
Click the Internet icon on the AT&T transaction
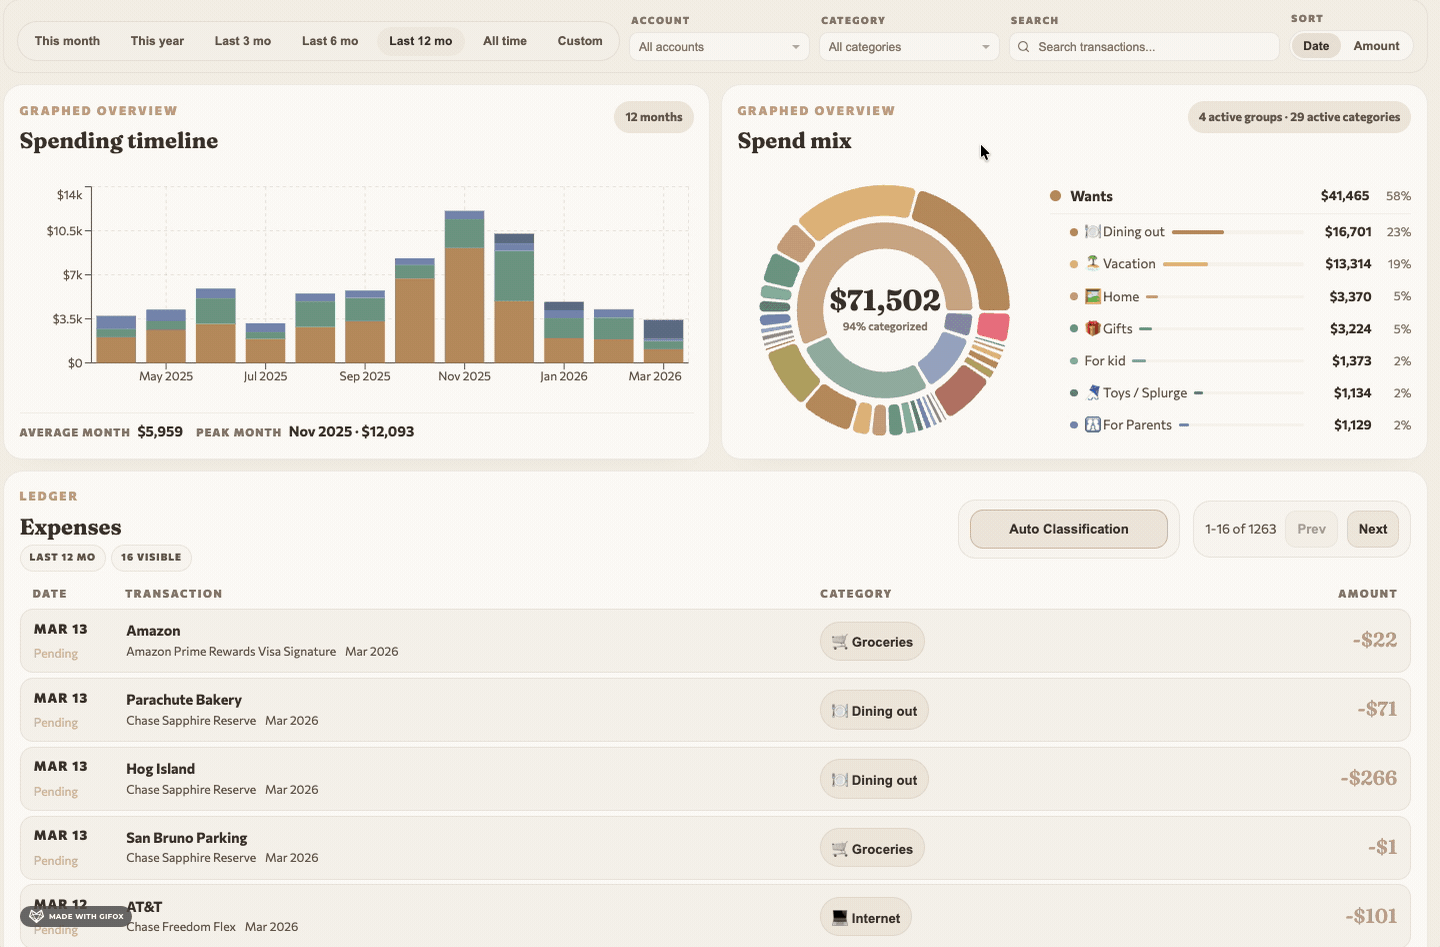point(838,916)
